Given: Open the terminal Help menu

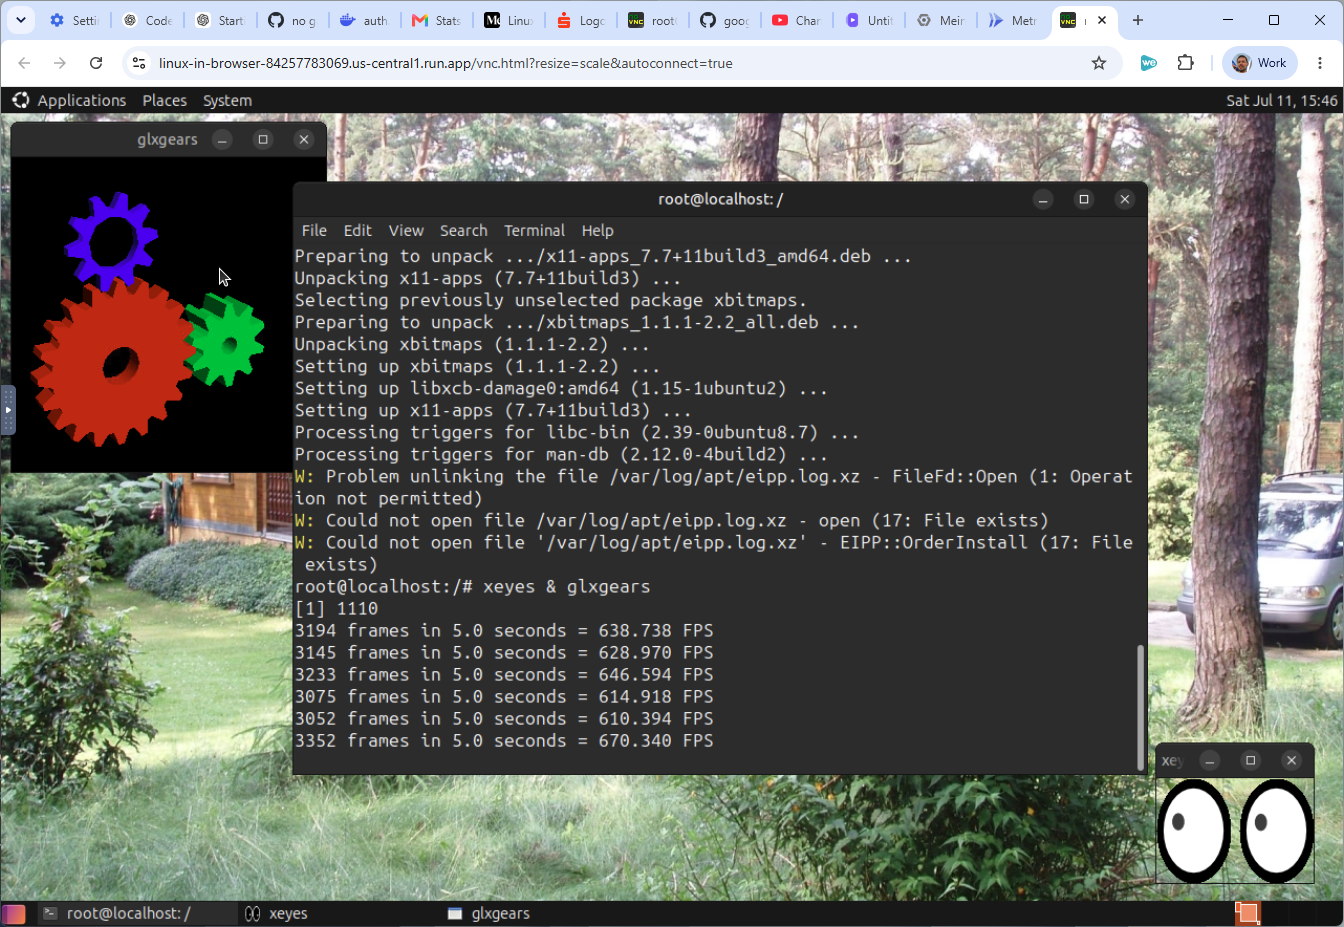Looking at the screenshot, I should (x=597, y=230).
